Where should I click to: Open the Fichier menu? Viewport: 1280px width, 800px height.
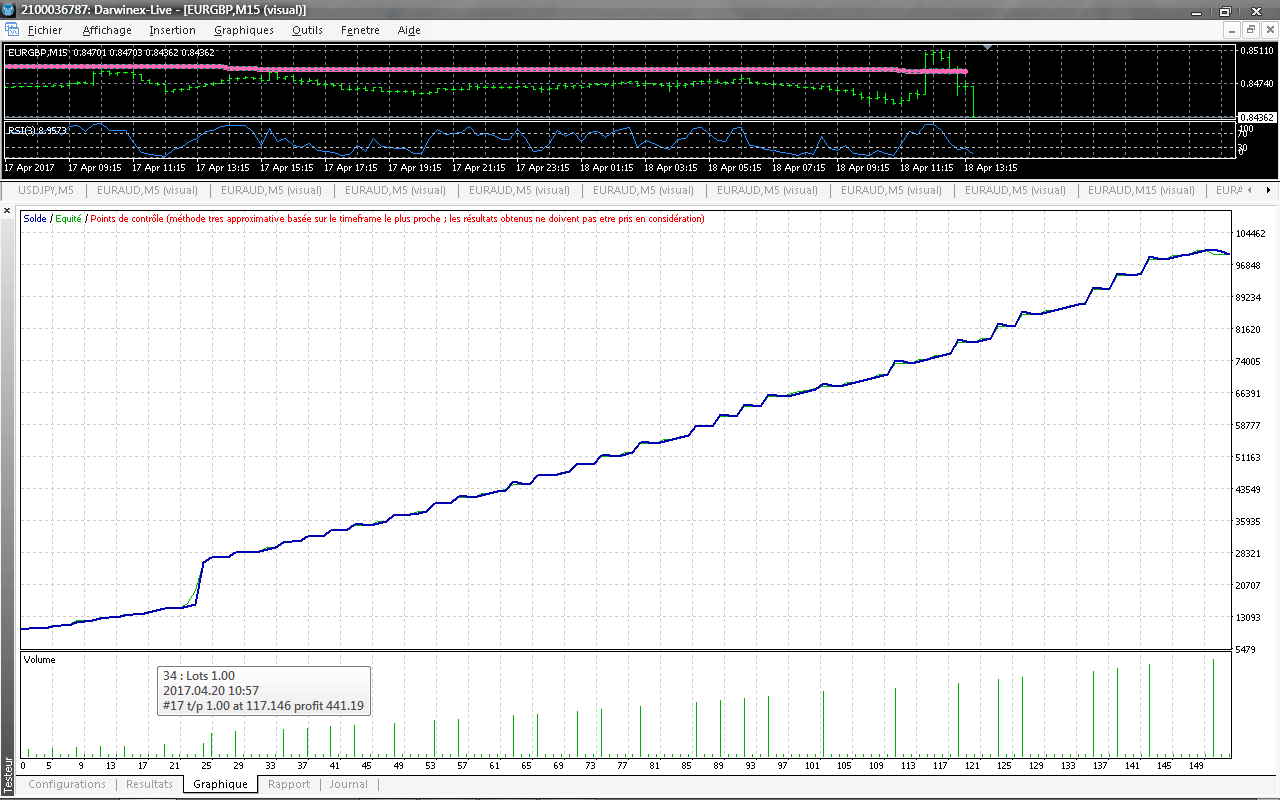pyautogui.click(x=45, y=30)
